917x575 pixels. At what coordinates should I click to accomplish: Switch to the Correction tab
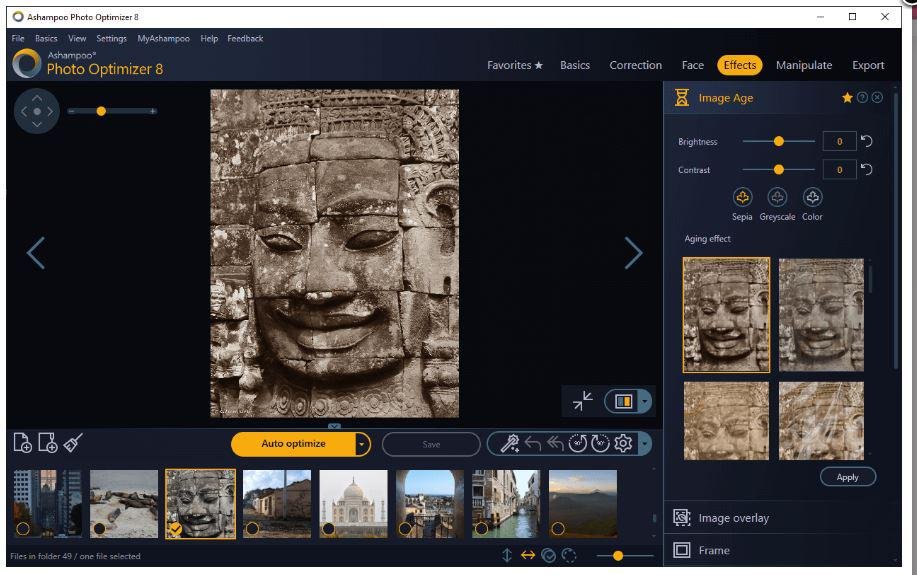point(635,65)
